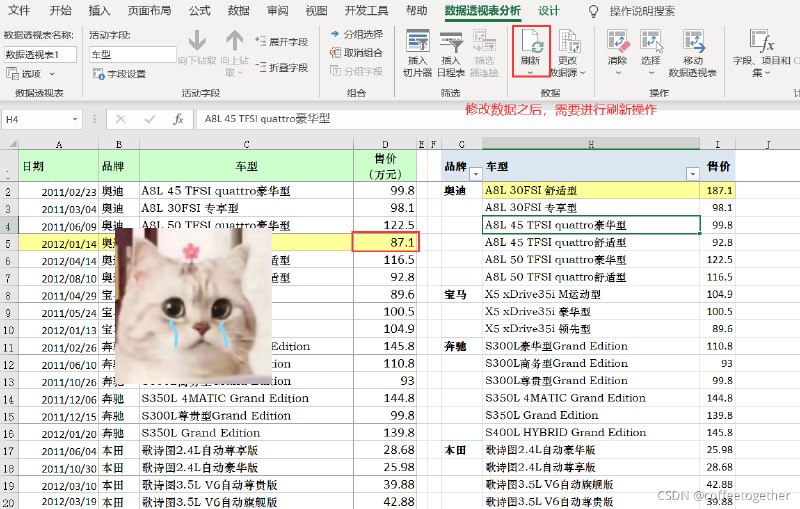Expand the Name Box dropdown arrow
This screenshot has width=800, height=509.
[75, 119]
